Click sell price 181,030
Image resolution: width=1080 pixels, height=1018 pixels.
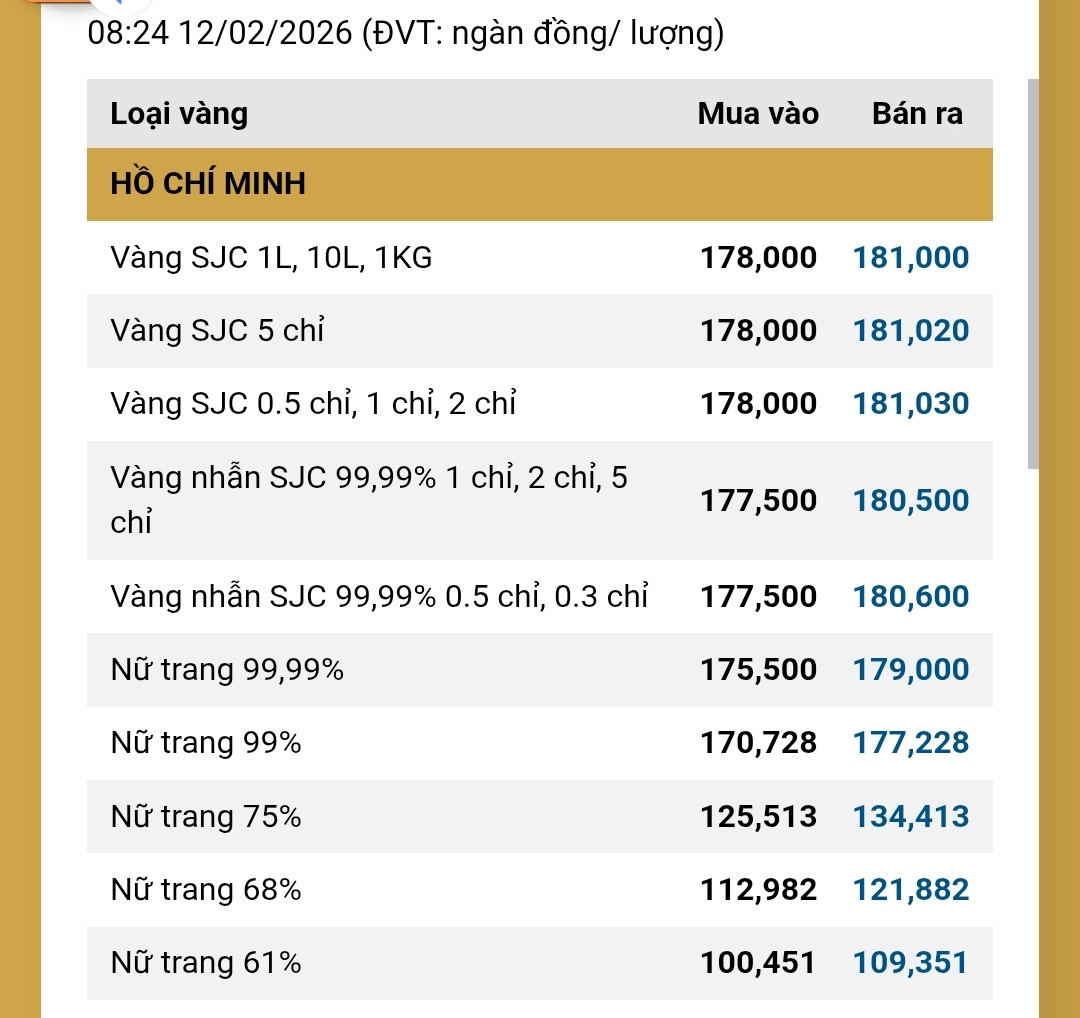click(910, 404)
